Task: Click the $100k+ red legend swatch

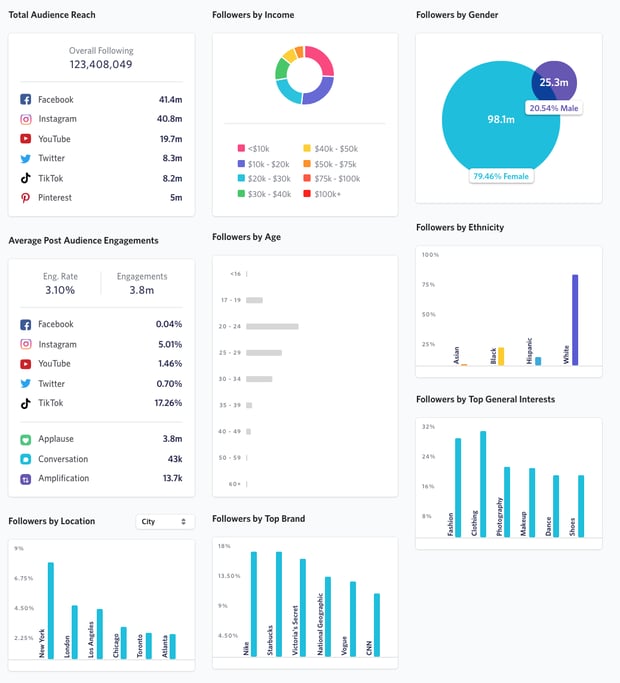Action: point(307,193)
